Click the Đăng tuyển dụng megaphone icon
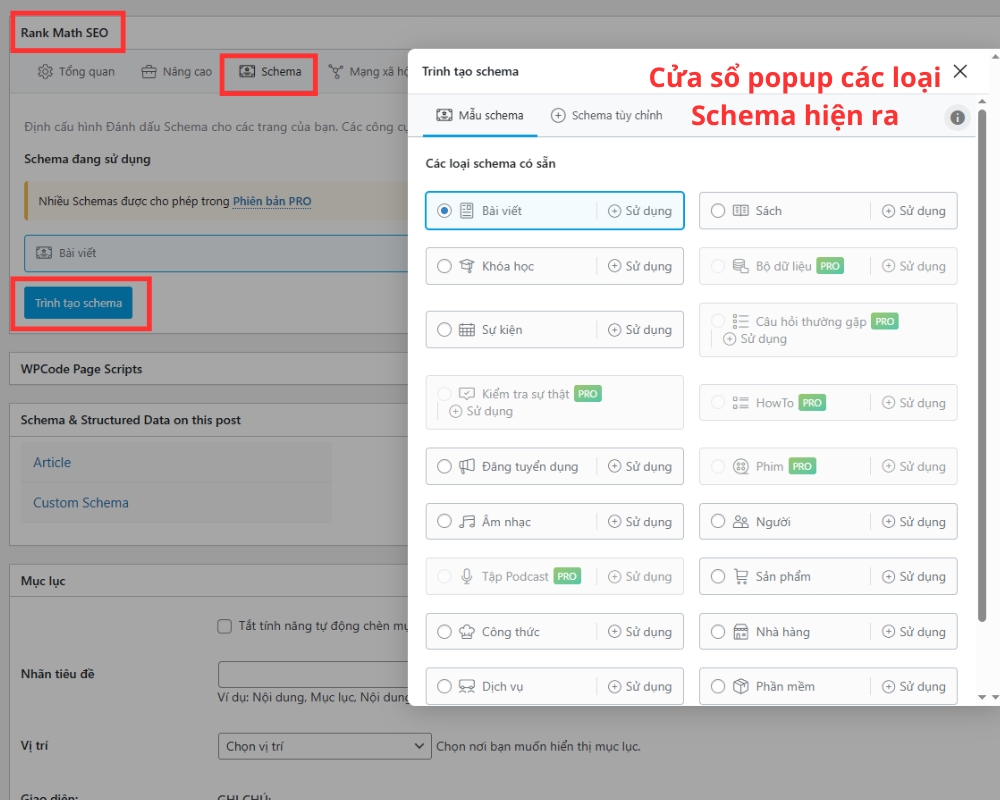Viewport: 1000px width, 800px height. pyautogui.click(x=467, y=466)
